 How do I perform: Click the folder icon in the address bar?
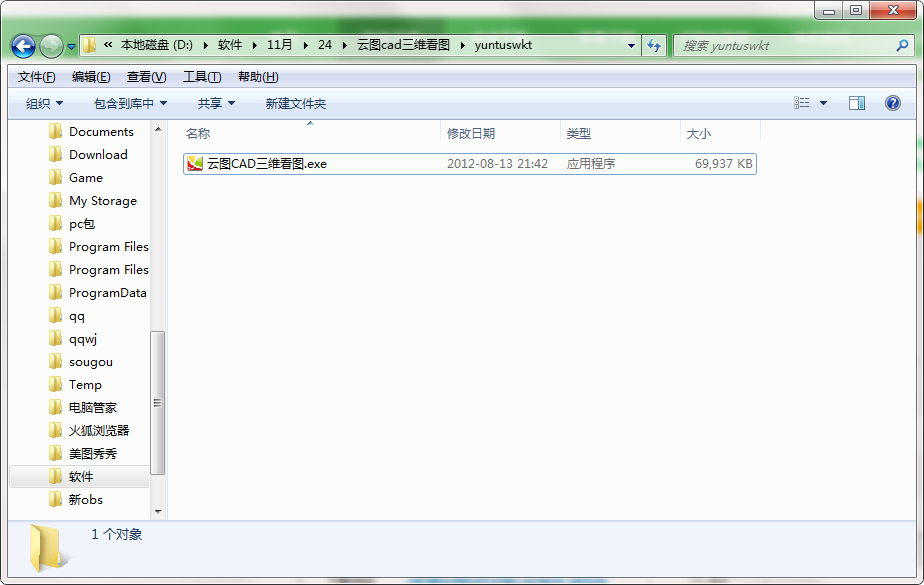[x=88, y=46]
